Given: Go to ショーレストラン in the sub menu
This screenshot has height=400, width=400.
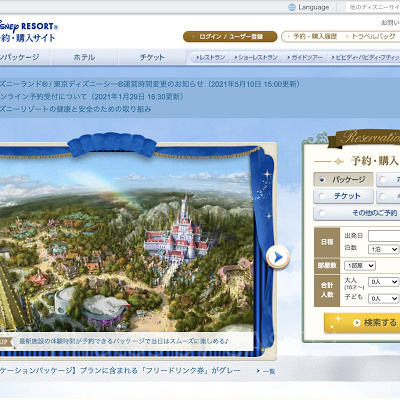Looking at the screenshot, I should pyautogui.click(x=256, y=58).
